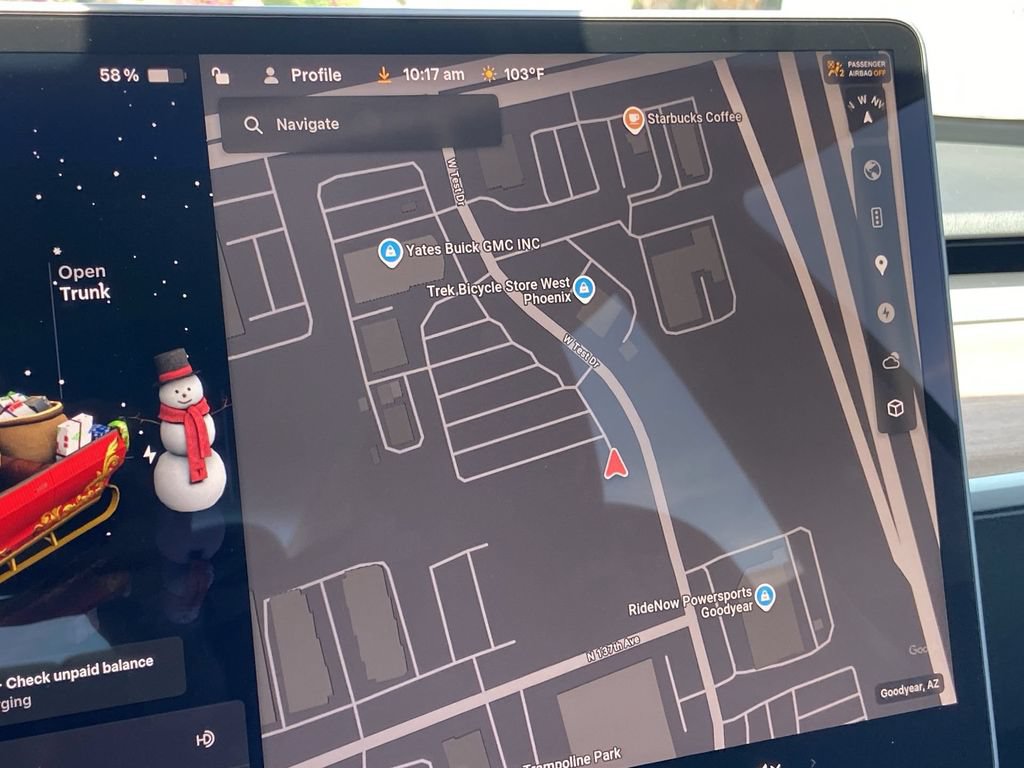Tap the software download arrow icon
The width and height of the screenshot is (1024, 768).
click(384, 75)
